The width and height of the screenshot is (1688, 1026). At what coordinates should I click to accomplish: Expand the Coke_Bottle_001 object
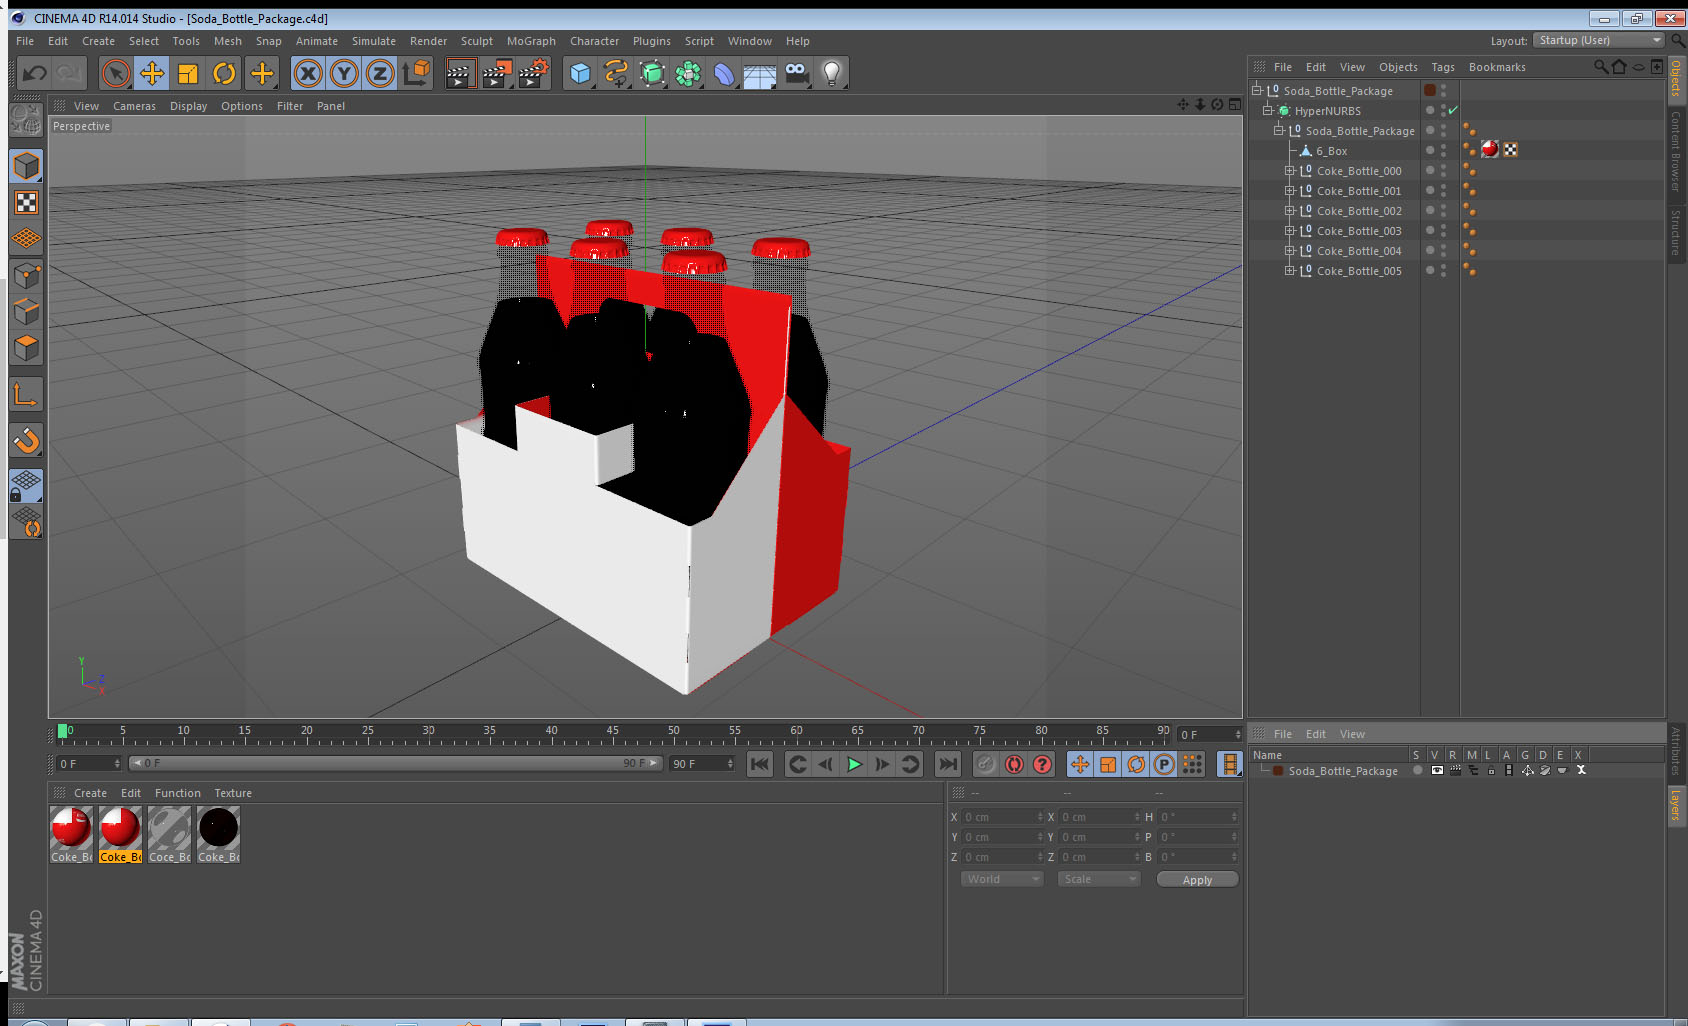click(1289, 191)
